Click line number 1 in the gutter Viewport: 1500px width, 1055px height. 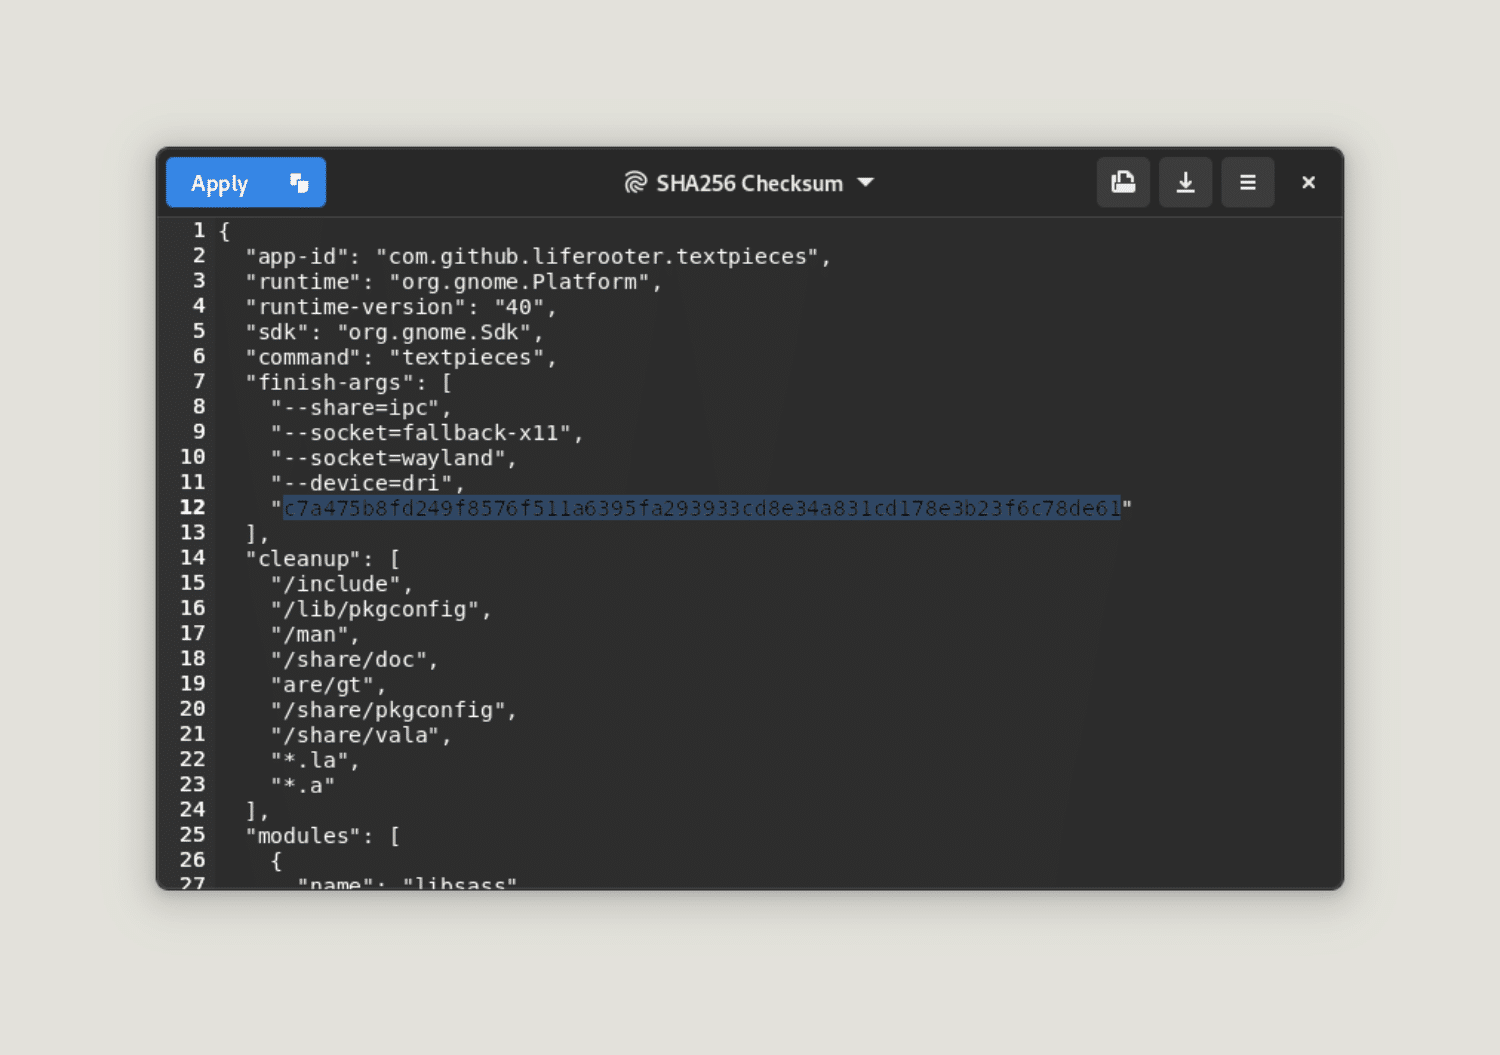(199, 230)
